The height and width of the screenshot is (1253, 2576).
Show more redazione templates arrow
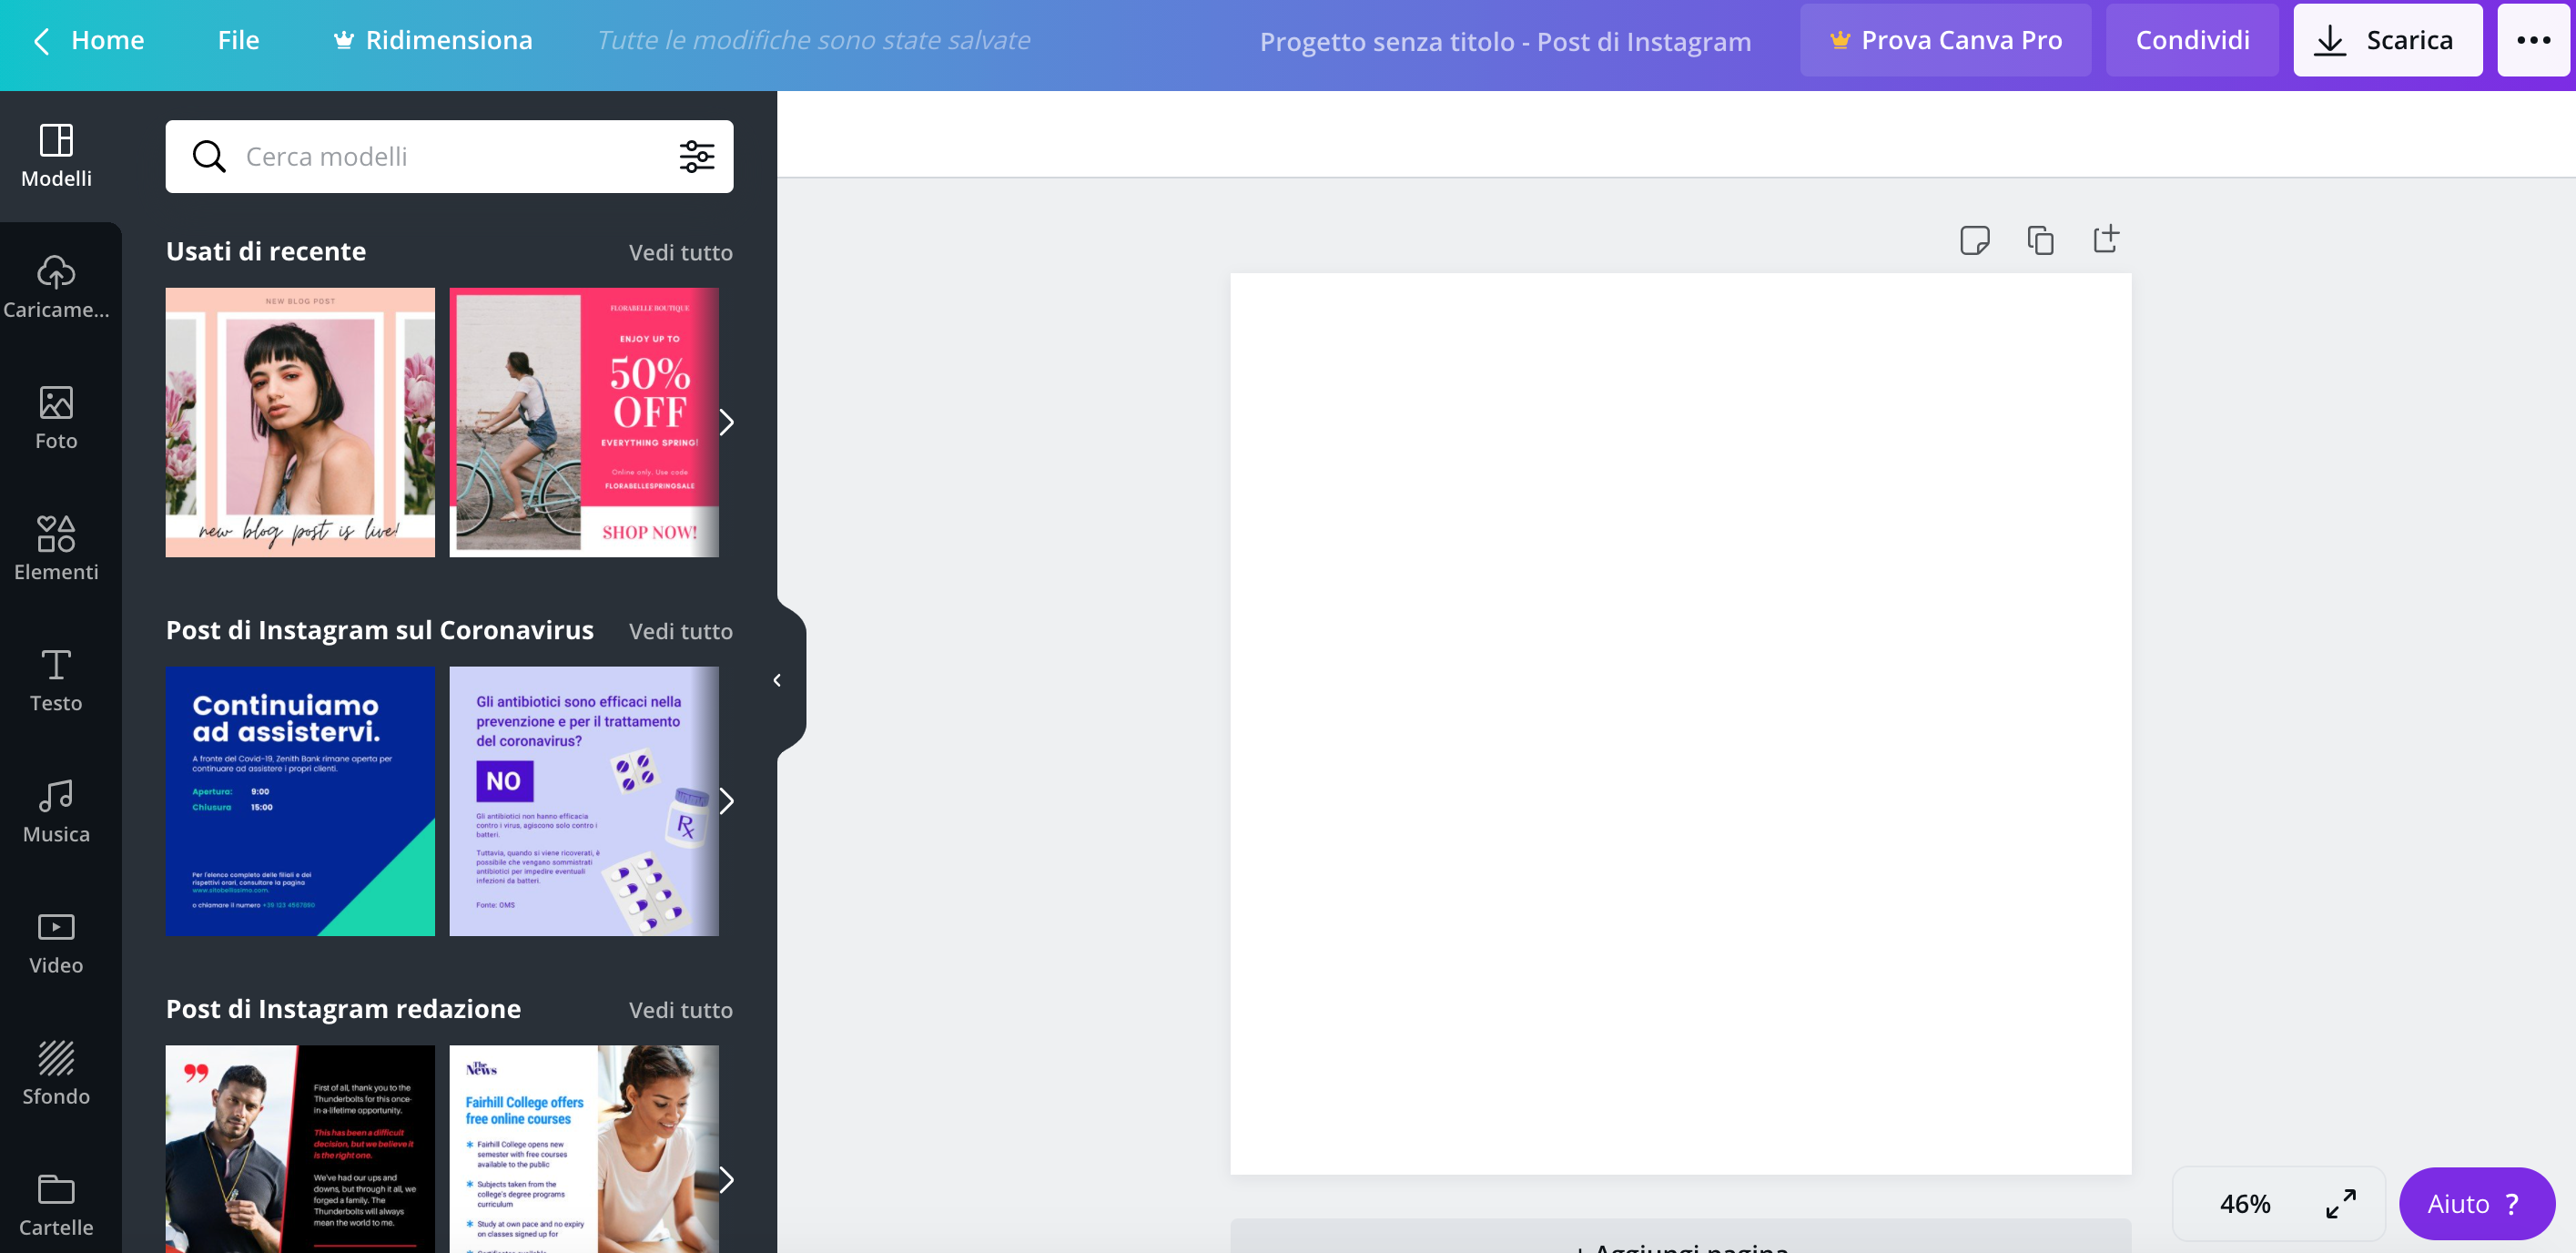(x=727, y=1180)
